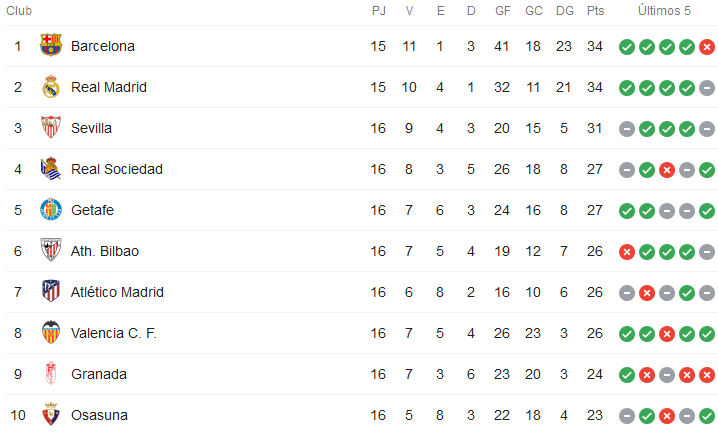718x433 pixels.
Task: Click Barcelona's red loss indicator
Action: (707, 47)
